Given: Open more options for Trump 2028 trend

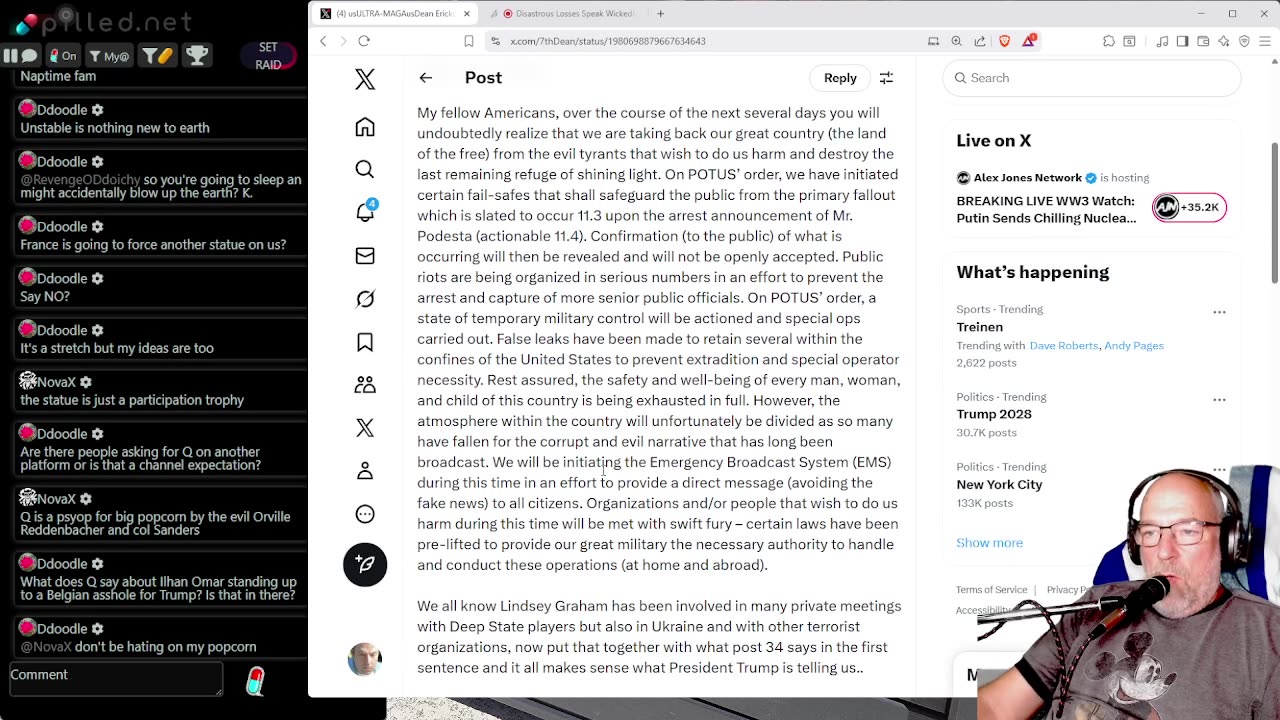Looking at the screenshot, I should (x=1219, y=399).
